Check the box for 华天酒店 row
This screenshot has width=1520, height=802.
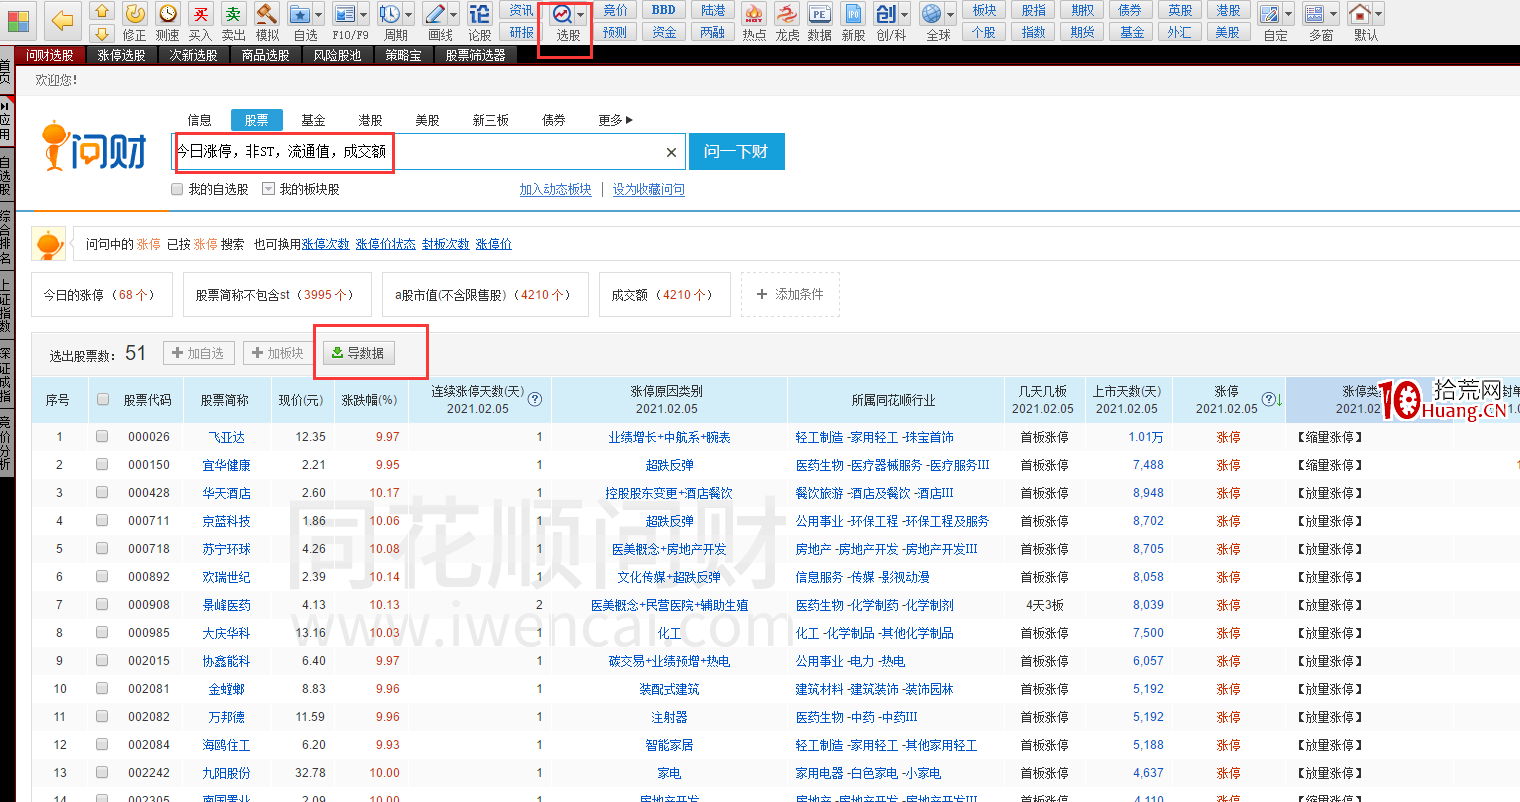point(102,493)
